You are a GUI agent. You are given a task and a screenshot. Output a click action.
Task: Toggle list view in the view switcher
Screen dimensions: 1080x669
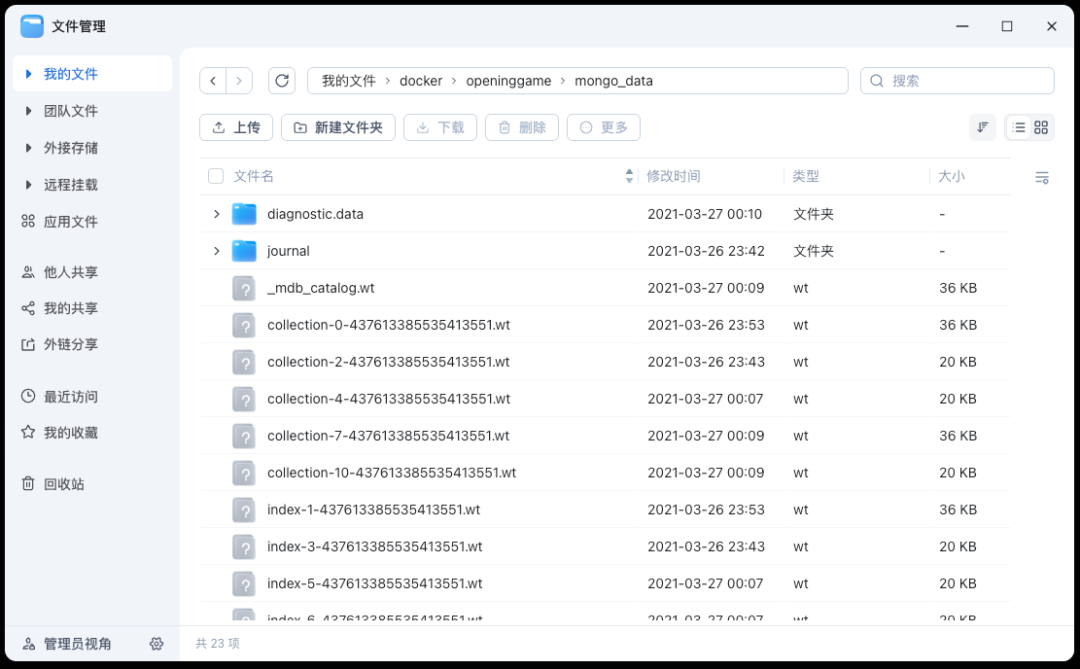click(1018, 127)
